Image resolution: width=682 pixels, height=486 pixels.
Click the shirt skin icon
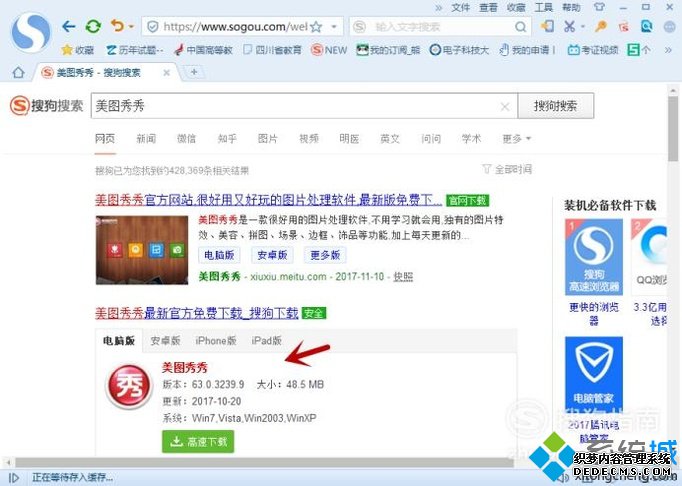click(599, 7)
